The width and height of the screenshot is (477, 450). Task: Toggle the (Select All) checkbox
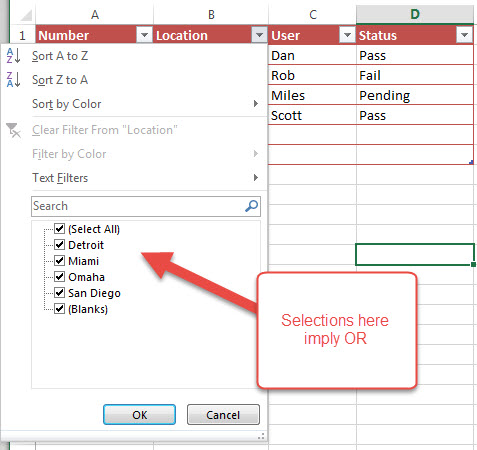[x=59, y=229]
